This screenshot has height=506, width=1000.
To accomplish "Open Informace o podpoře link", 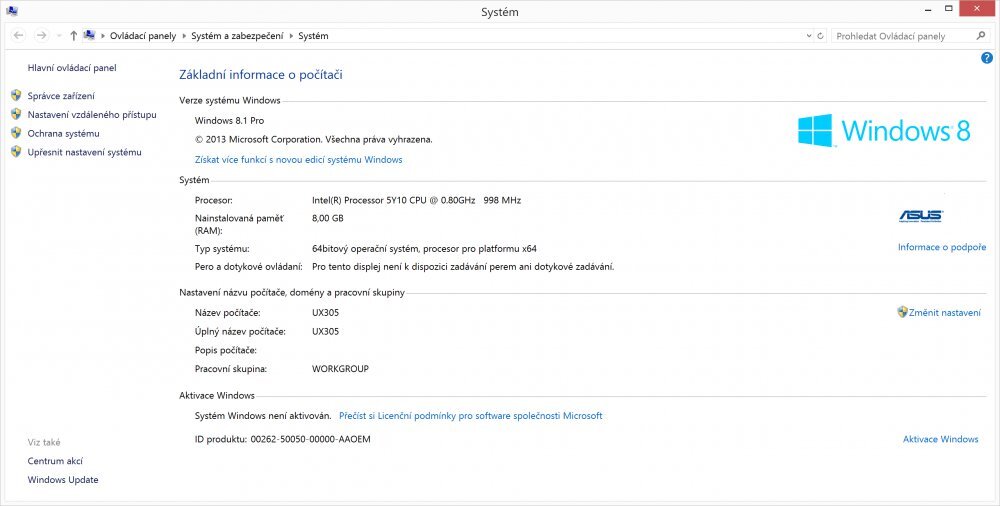I will pyautogui.click(x=942, y=247).
